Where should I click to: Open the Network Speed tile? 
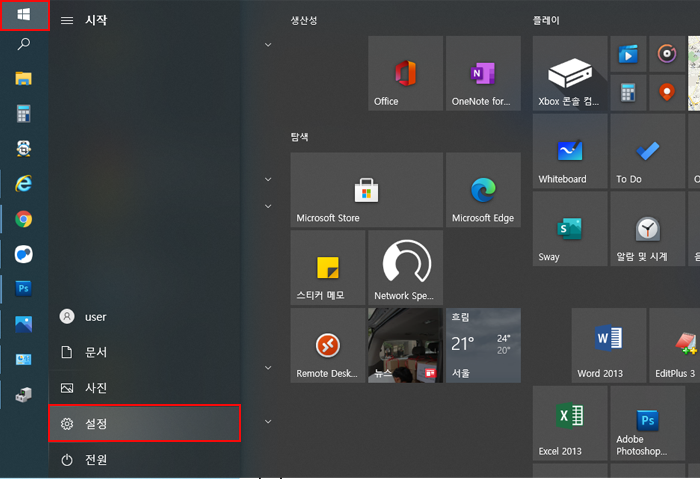tap(405, 267)
